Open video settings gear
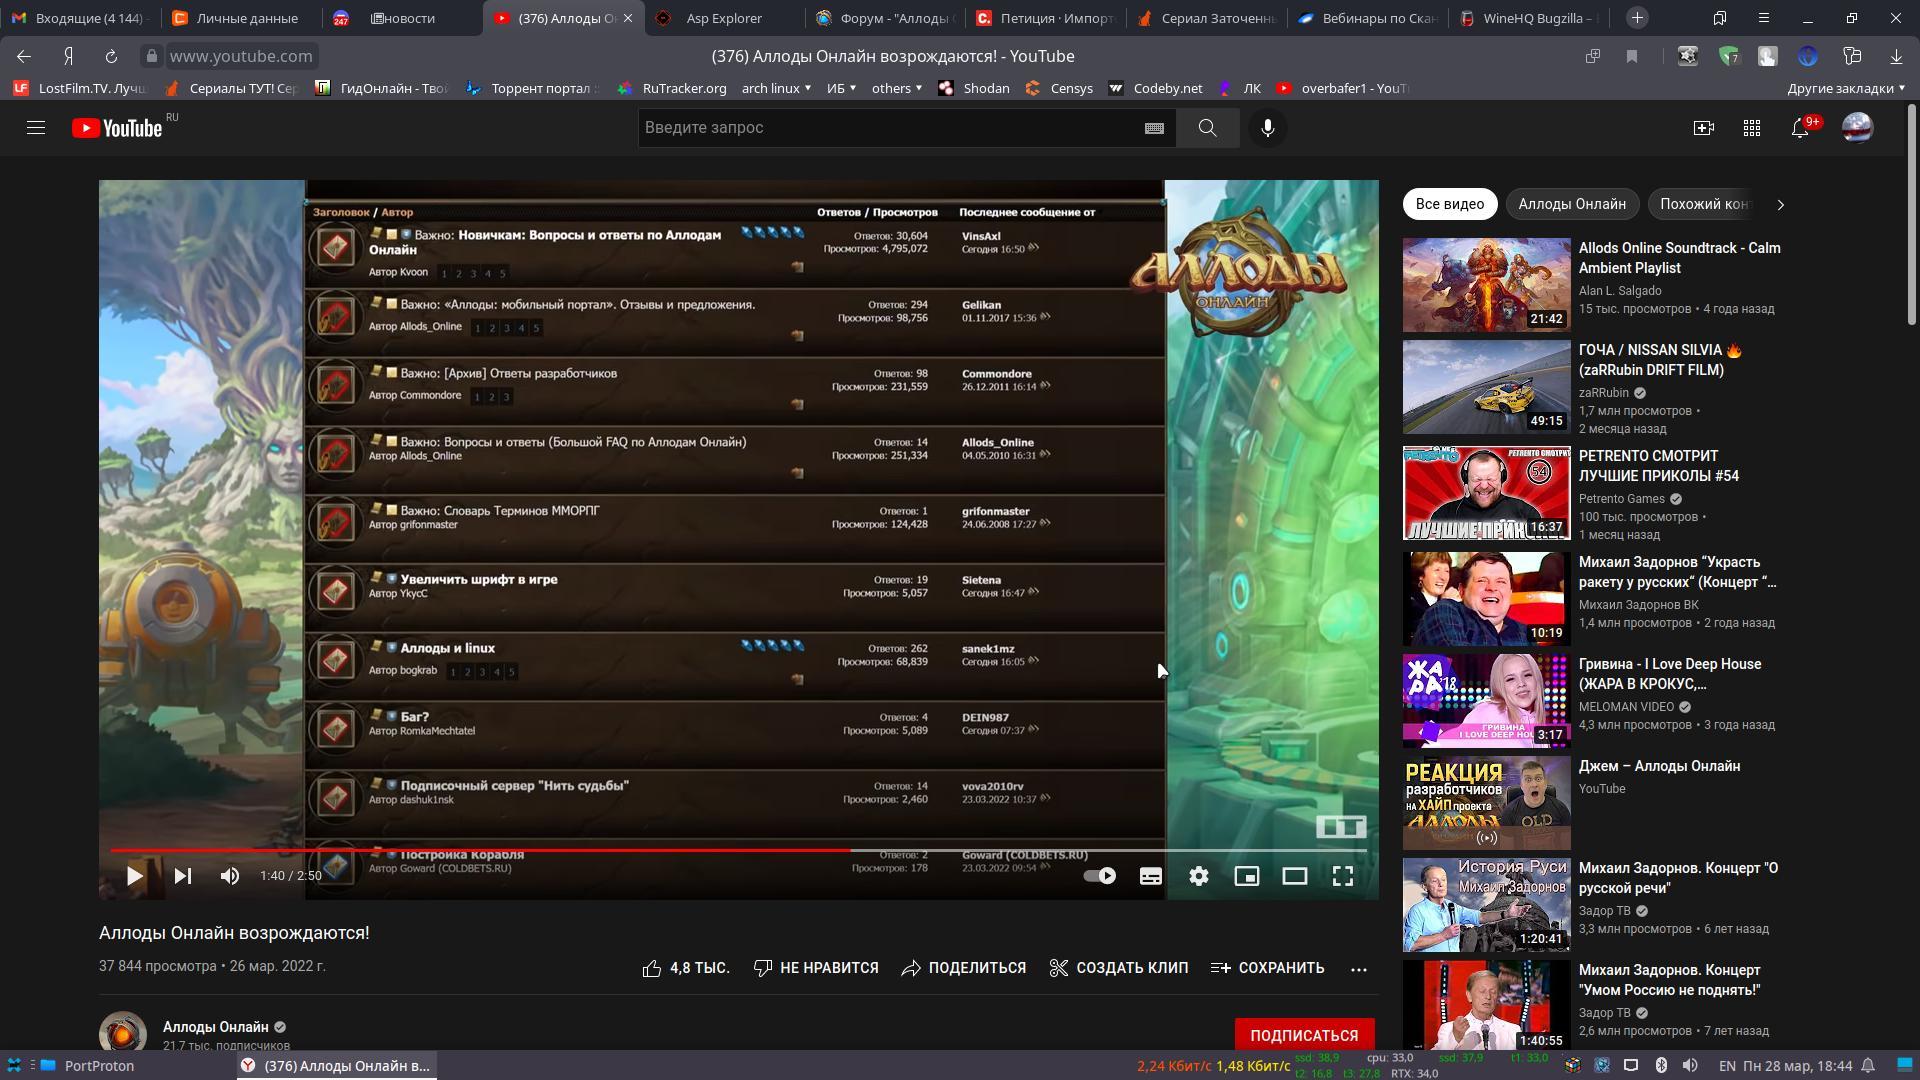The width and height of the screenshot is (1920, 1080). click(1198, 876)
